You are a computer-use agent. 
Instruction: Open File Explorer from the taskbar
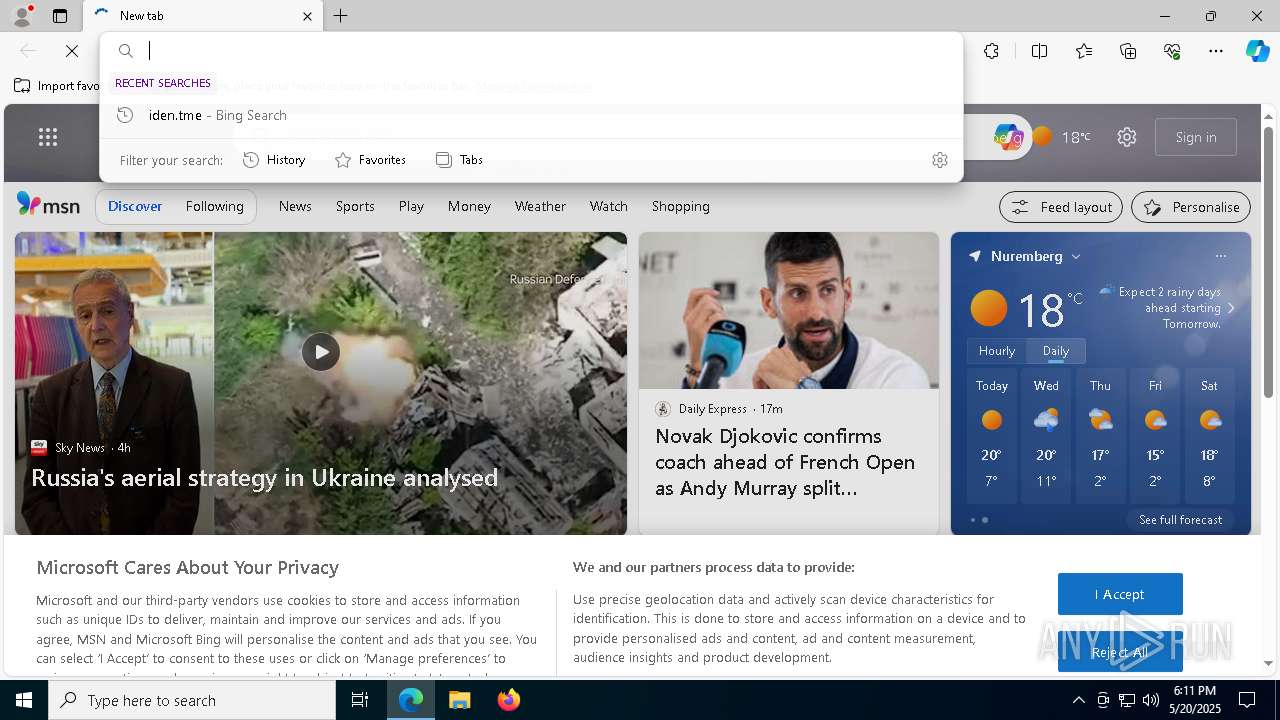coord(459,700)
